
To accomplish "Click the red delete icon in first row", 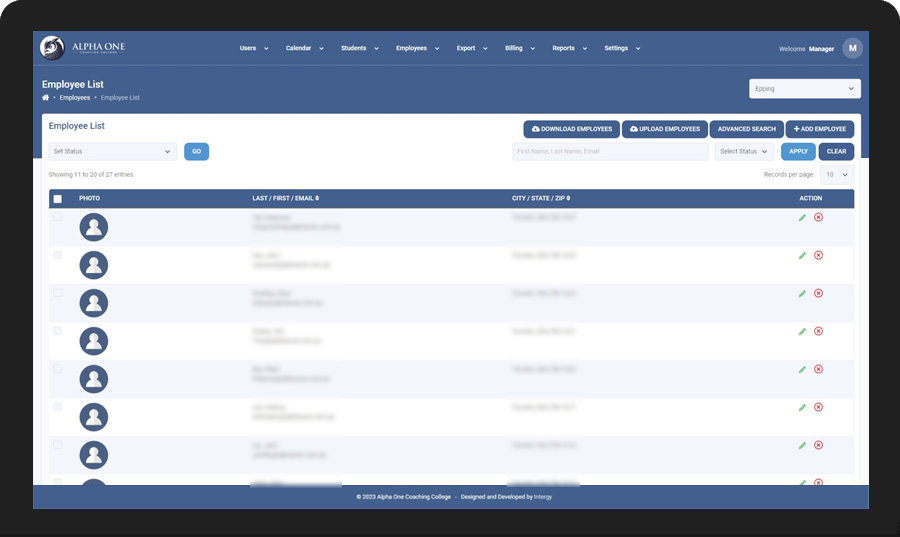I will click(x=818, y=217).
